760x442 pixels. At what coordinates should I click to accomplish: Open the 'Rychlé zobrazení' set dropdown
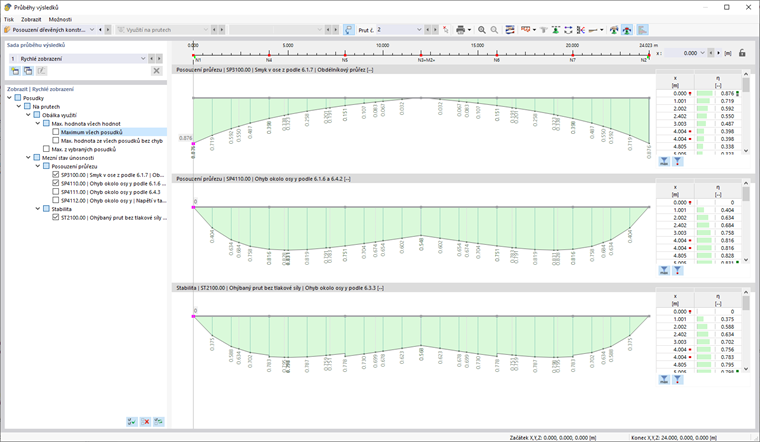pos(143,58)
